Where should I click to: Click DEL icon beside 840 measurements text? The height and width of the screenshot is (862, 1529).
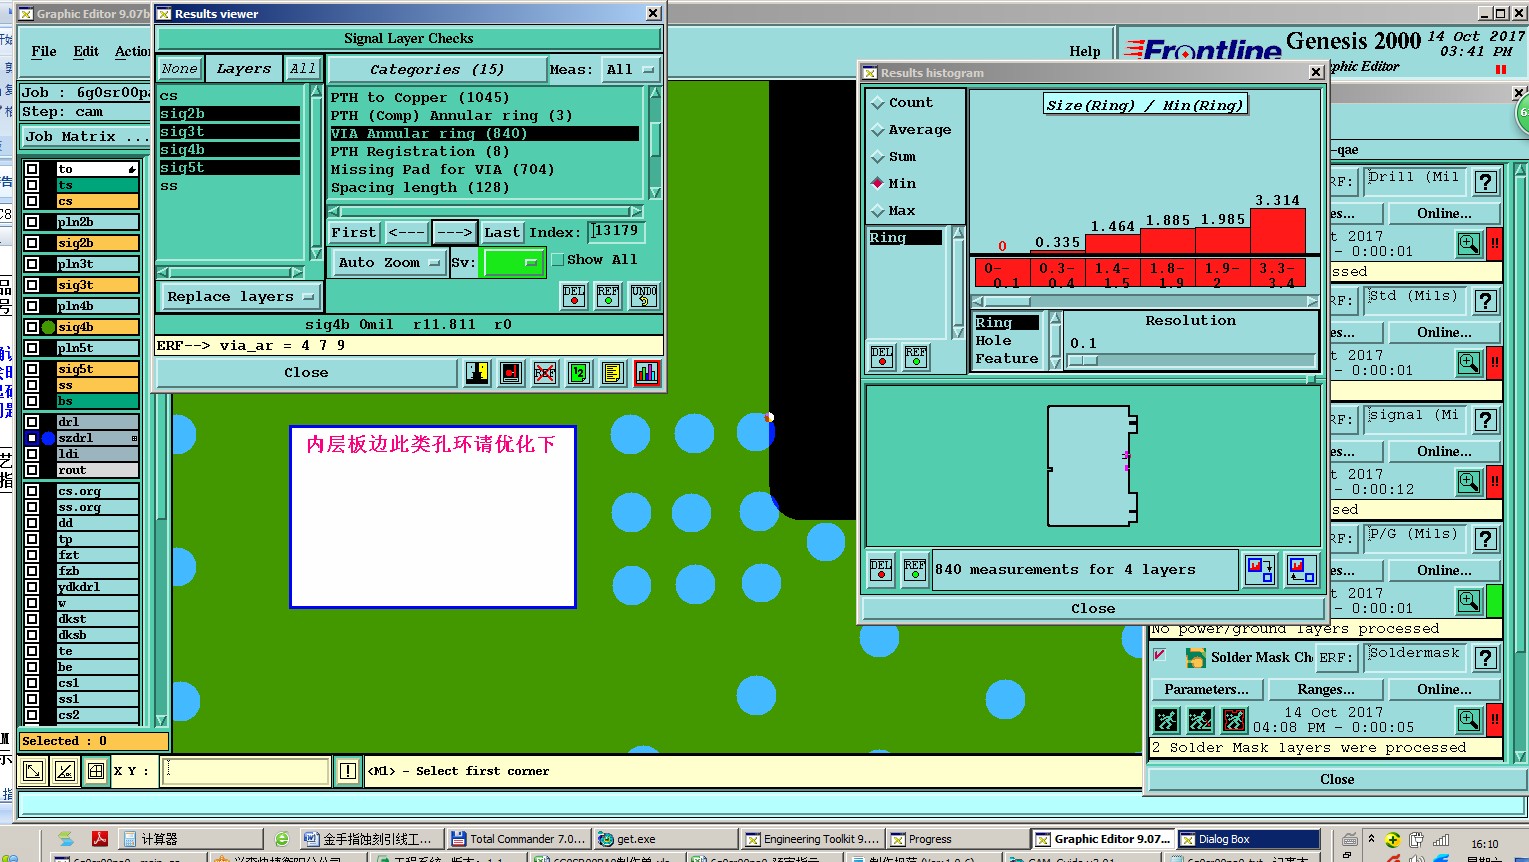pyautogui.click(x=881, y=570)
